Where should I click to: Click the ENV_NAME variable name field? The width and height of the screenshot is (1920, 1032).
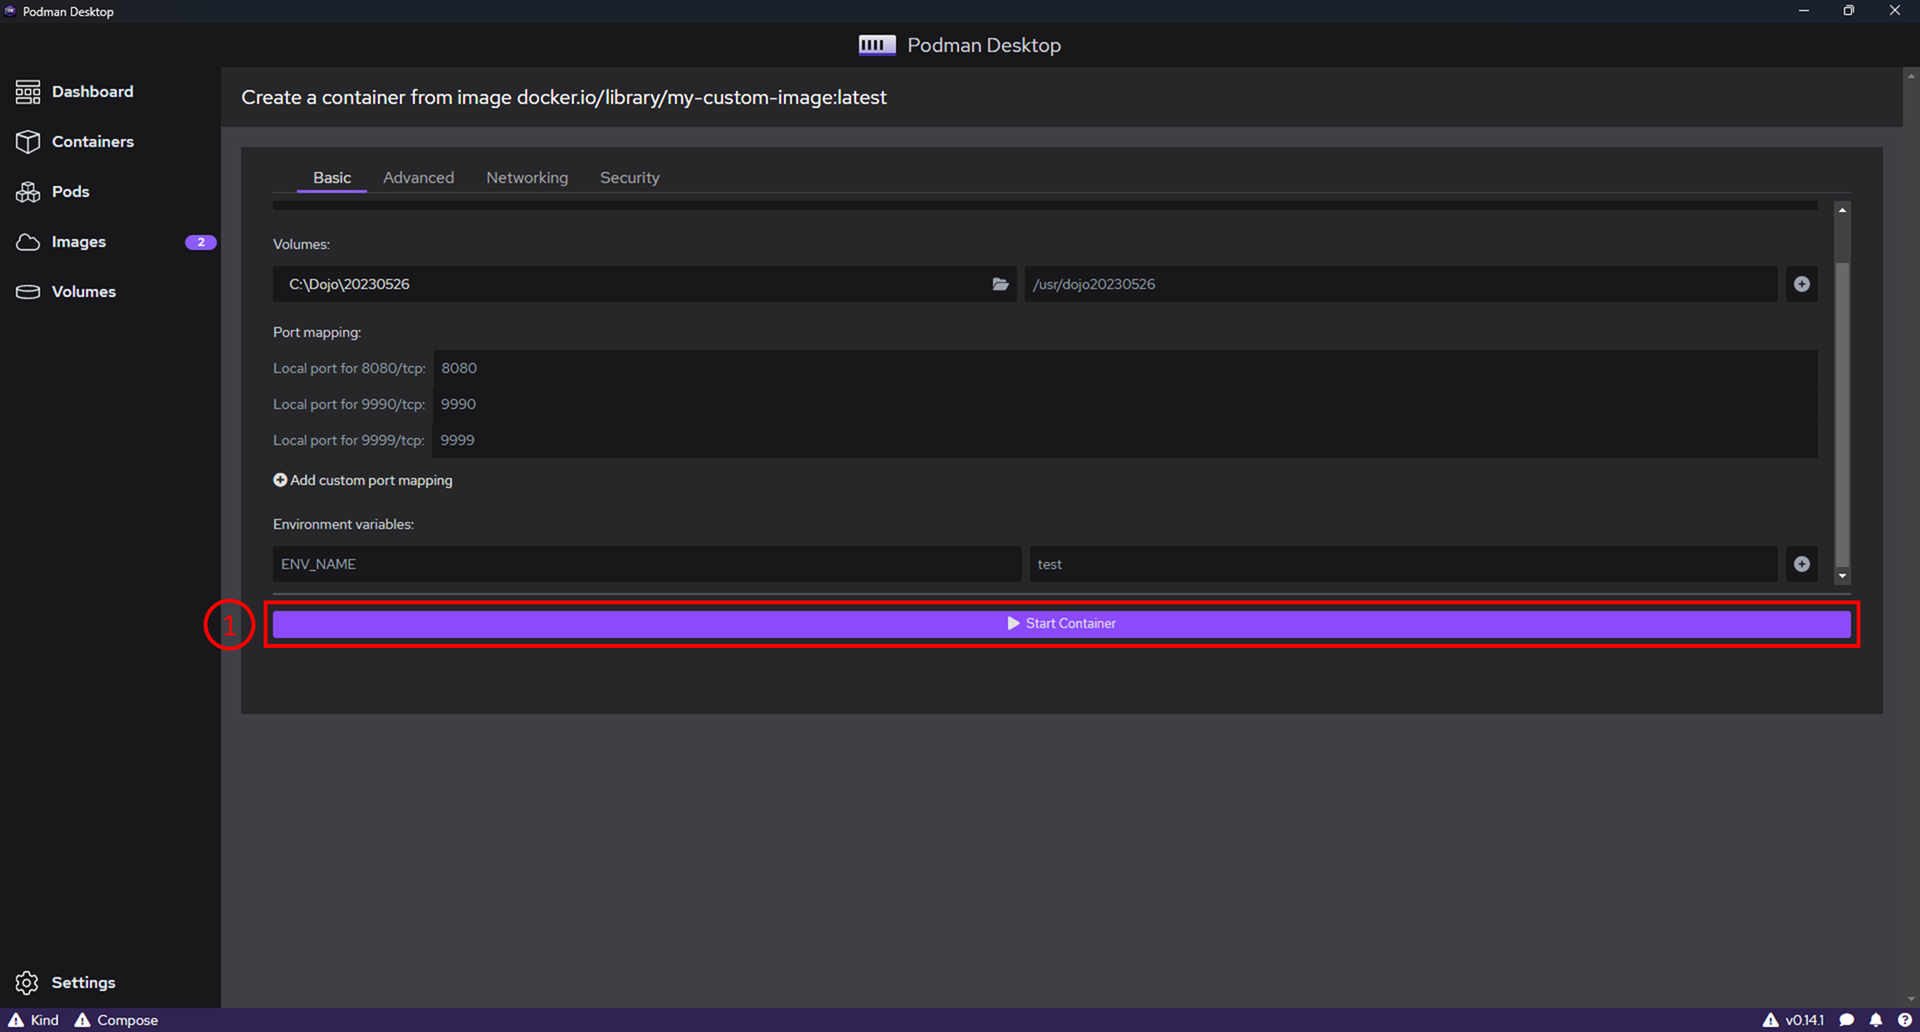tap(647, 564)
